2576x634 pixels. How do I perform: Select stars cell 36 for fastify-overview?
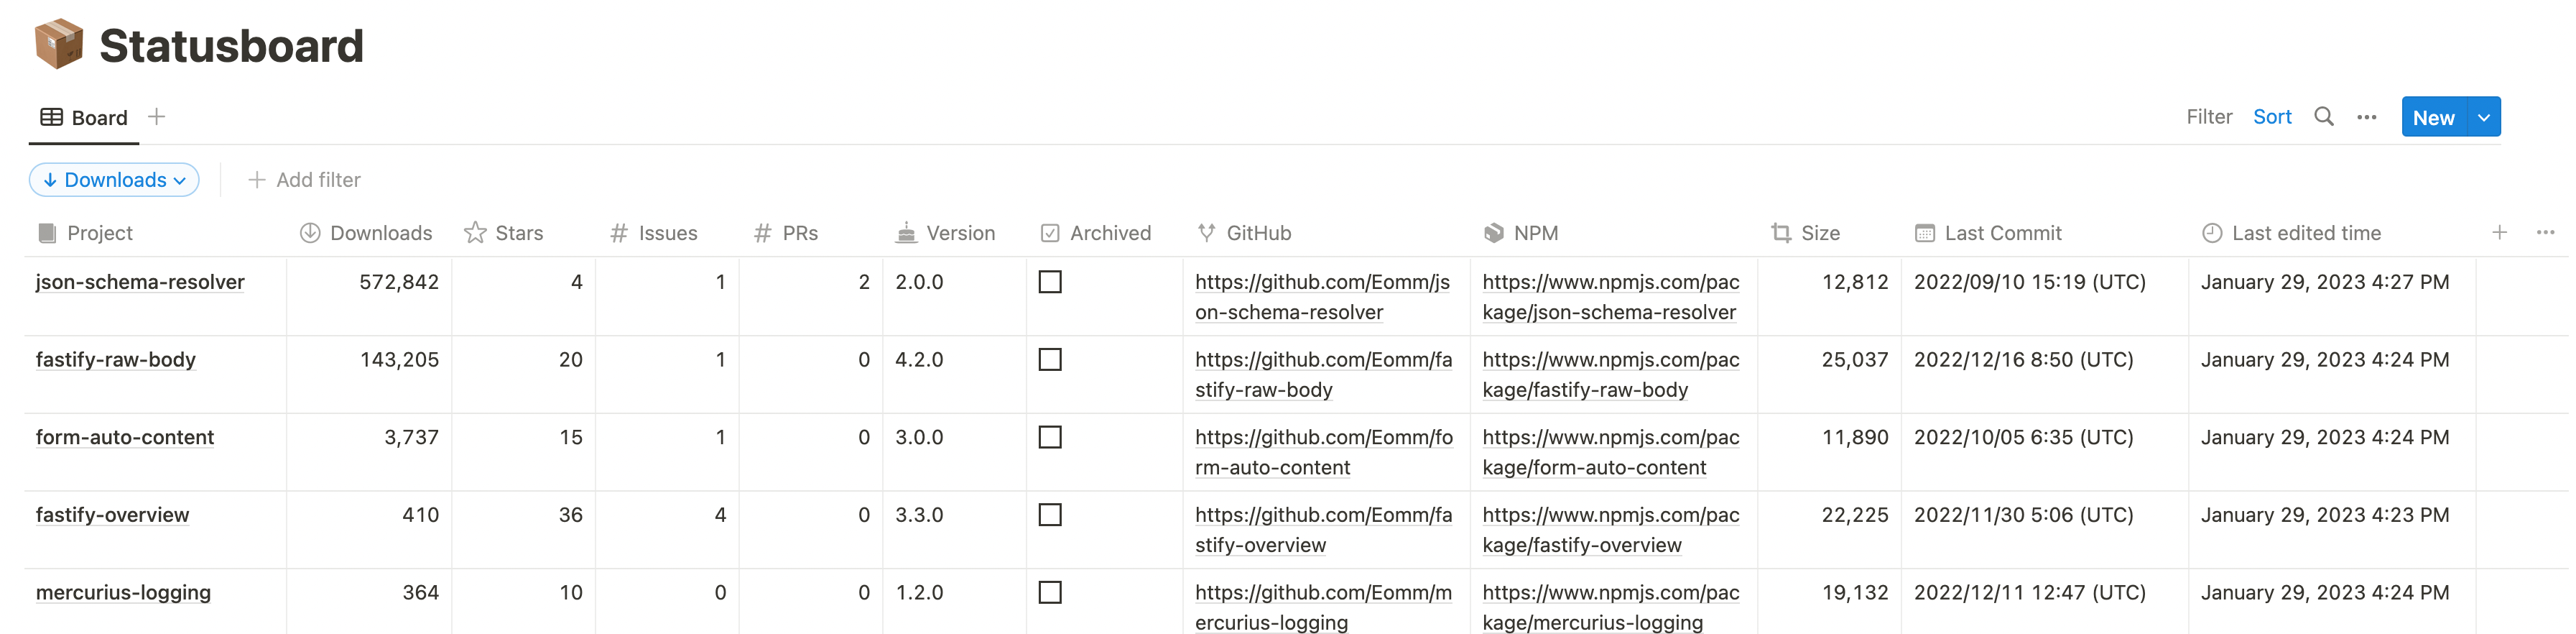click(x=523, y=529)
